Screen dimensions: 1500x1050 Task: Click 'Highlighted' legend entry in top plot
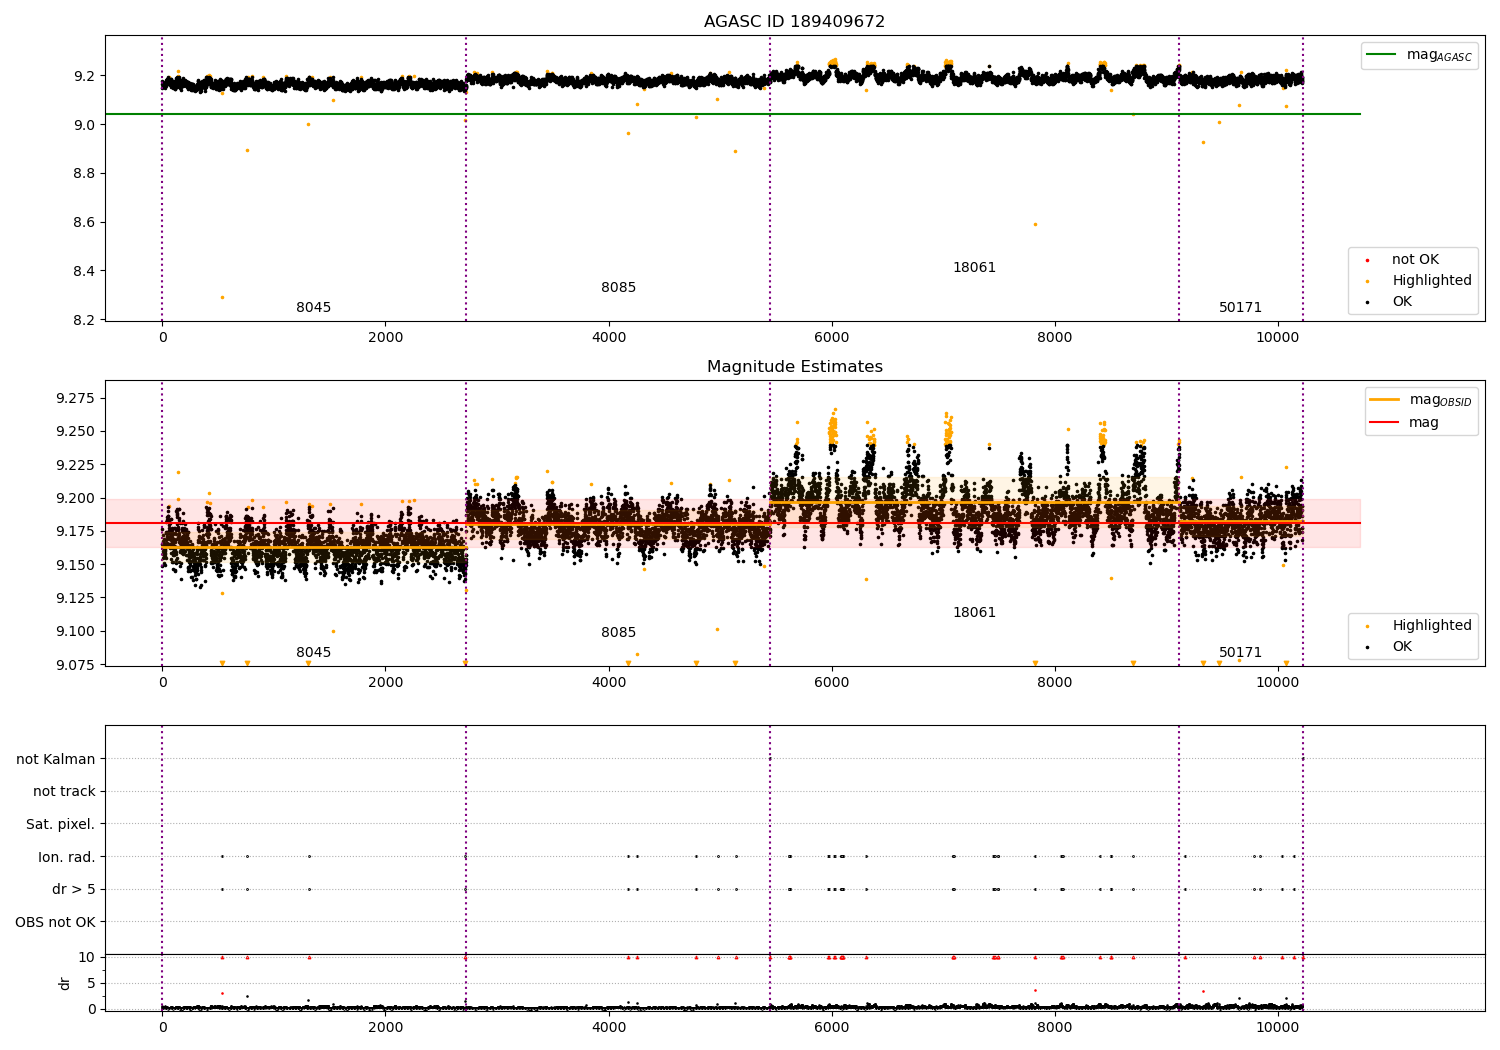point(1420,280)
